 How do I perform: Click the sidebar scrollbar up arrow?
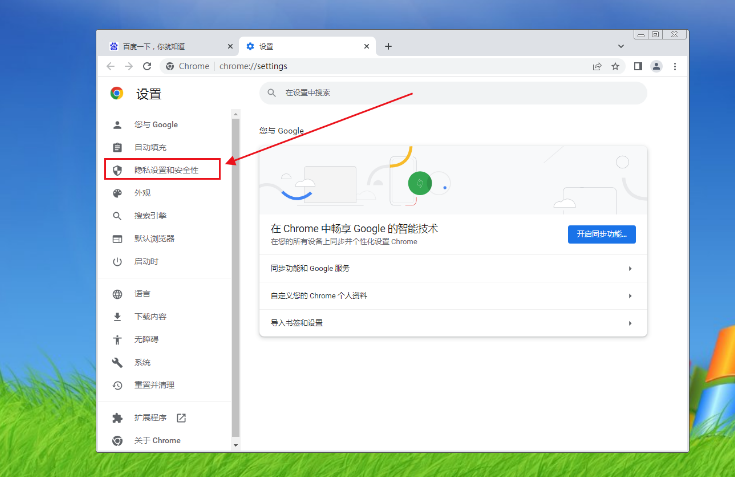point(236,114)
